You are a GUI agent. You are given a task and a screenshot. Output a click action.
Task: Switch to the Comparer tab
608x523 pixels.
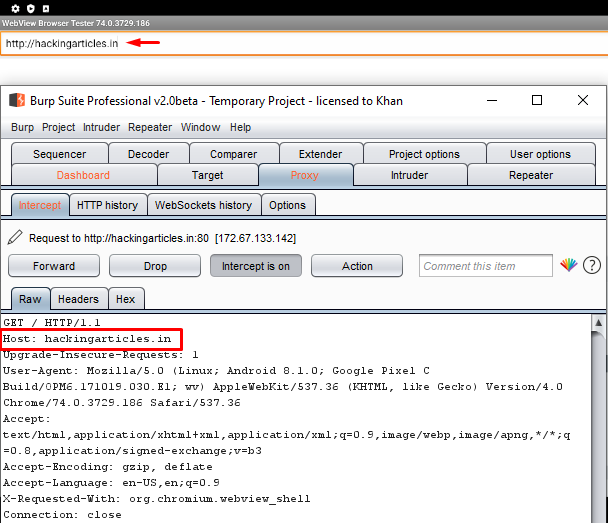tap(233, 154)
